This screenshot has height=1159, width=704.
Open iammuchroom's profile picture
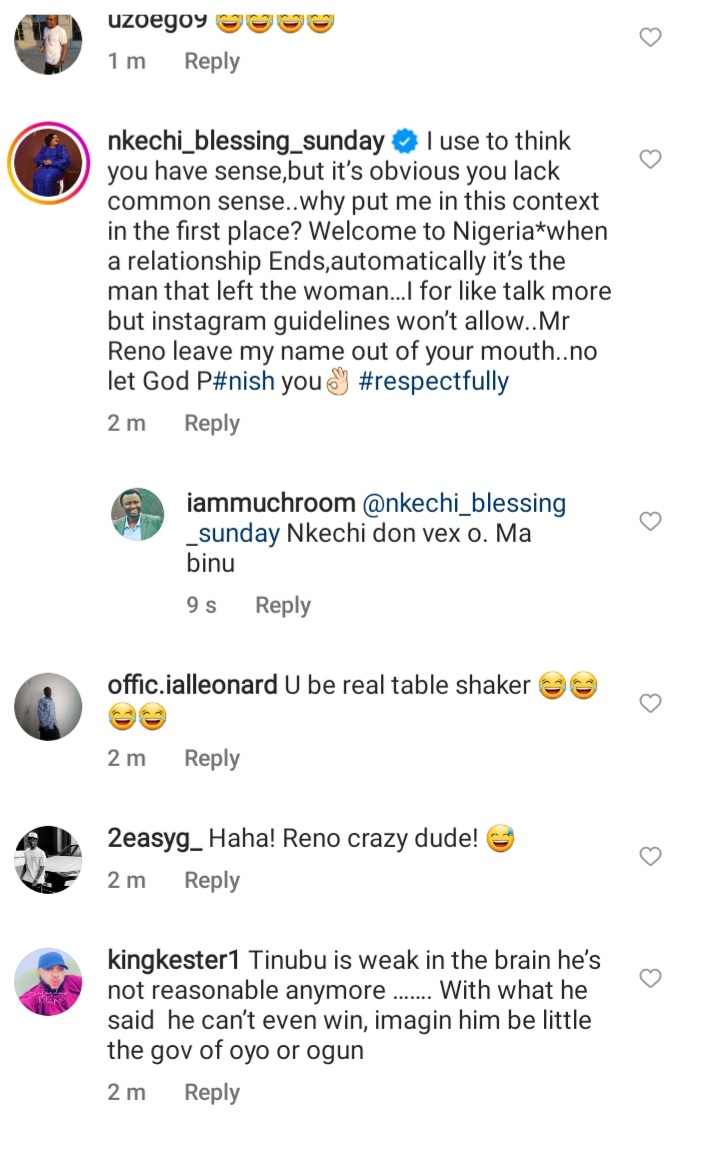coord(137,514)
